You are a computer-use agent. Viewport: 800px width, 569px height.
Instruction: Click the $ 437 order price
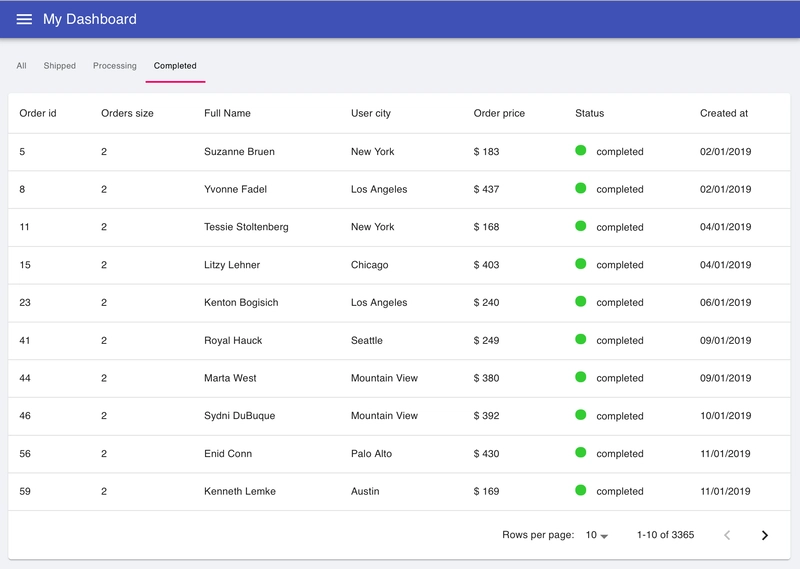coord(486,189)
